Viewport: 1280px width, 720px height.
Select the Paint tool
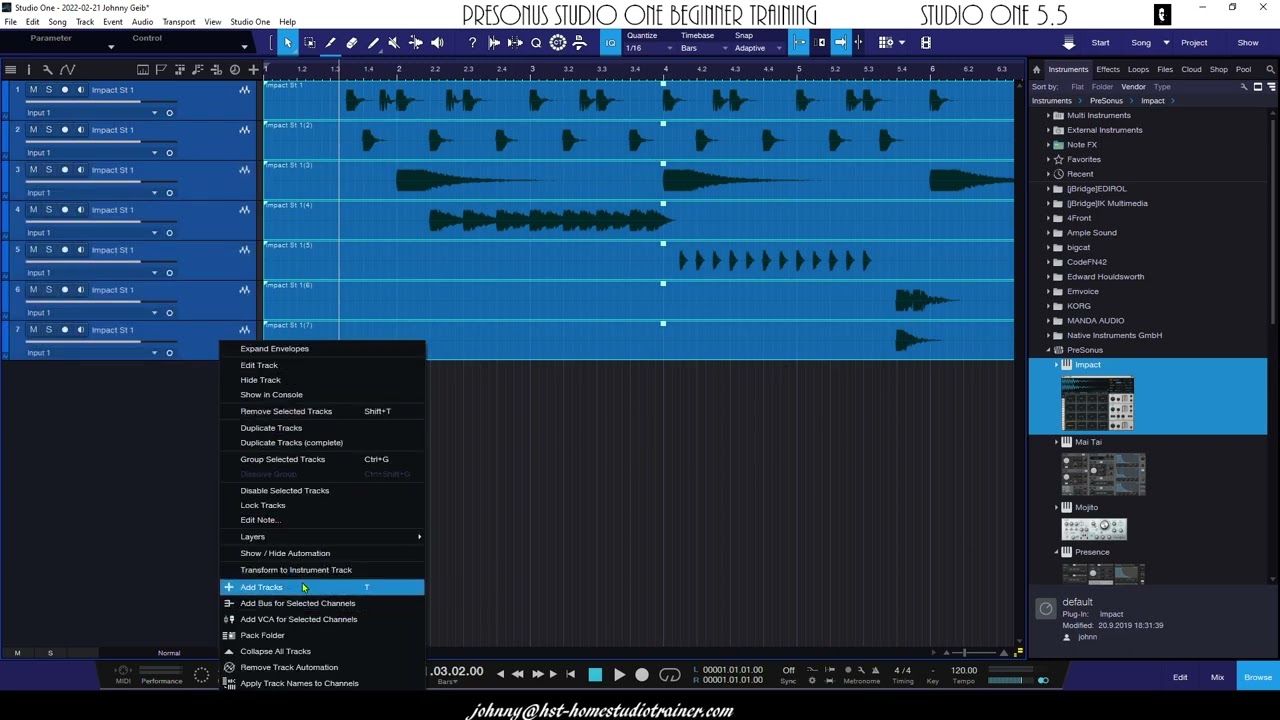coord(373,43)
